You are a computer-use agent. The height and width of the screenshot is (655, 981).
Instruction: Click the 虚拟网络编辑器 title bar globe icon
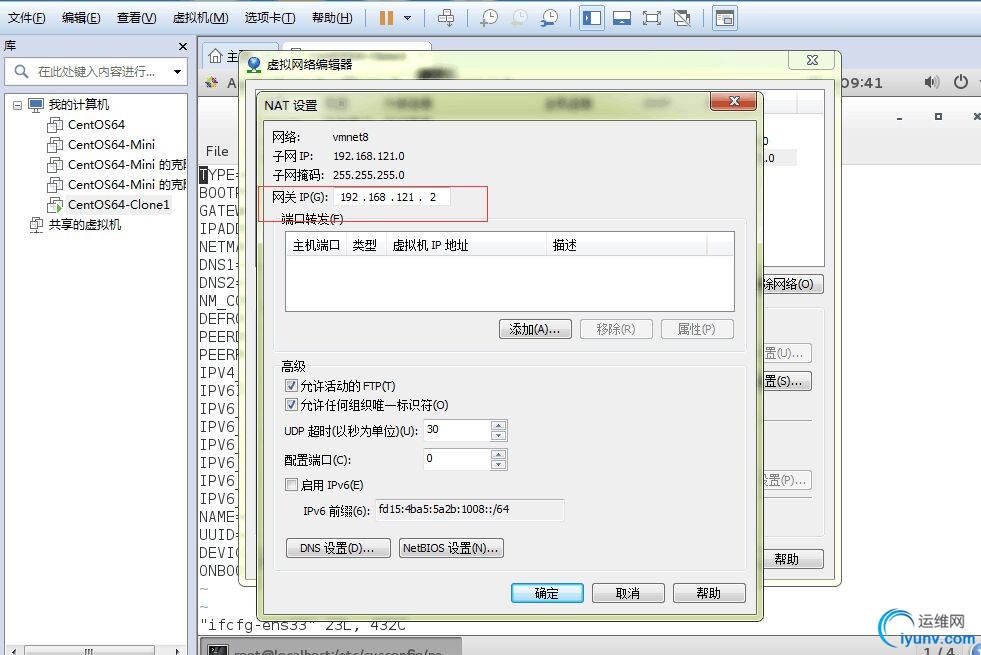pyautogui.click(x=254, y=64)
